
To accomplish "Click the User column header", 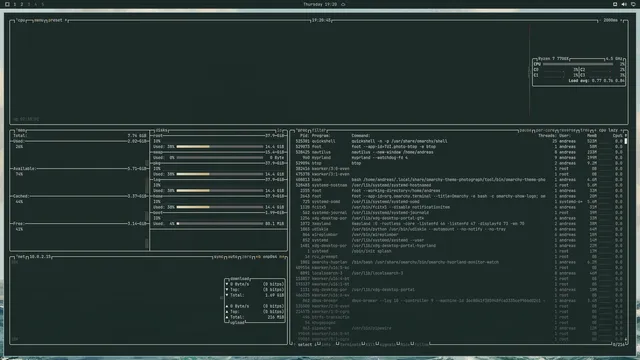I will tap(565, 136).
